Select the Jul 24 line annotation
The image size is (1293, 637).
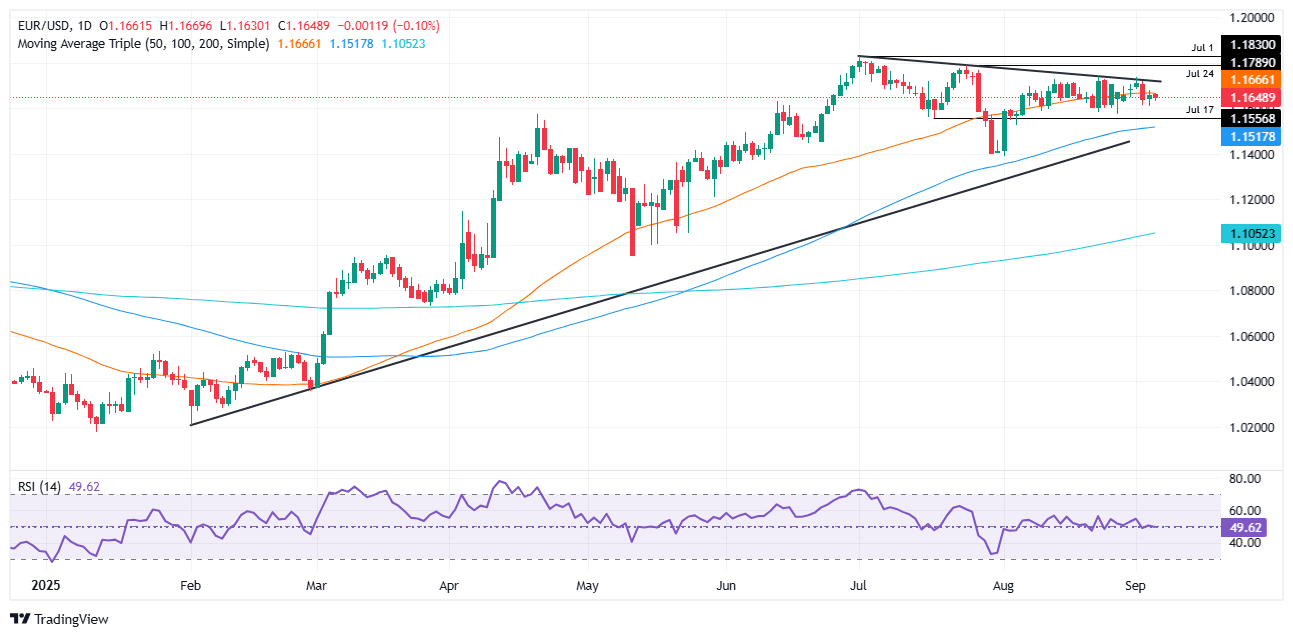coord(1200,74)
